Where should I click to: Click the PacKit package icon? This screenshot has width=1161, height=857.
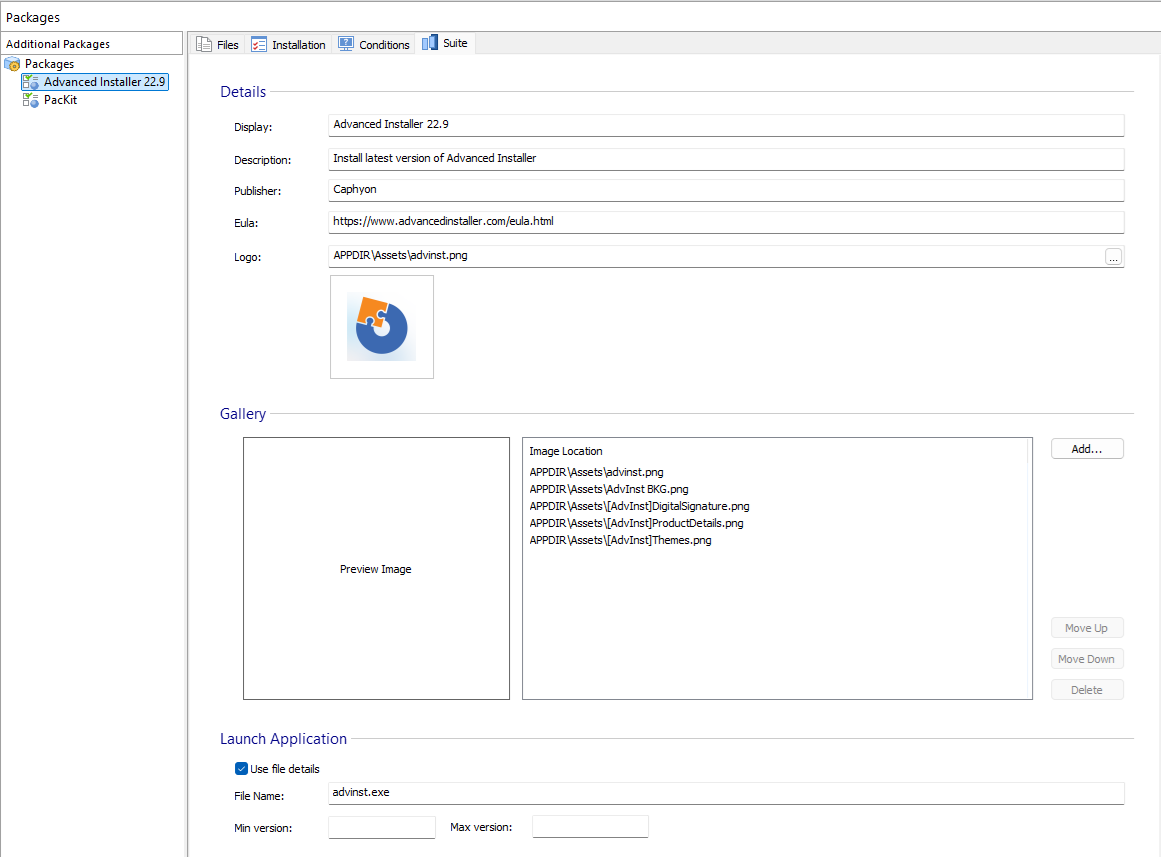[x=30, y=100]
